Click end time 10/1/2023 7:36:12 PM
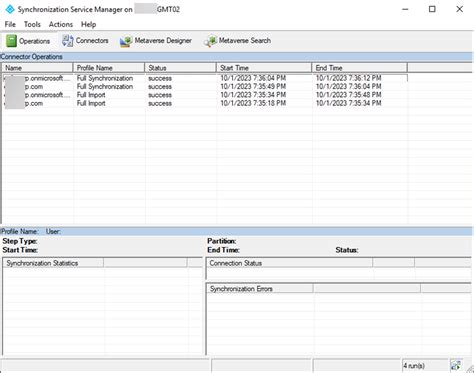 click(348, 78)
